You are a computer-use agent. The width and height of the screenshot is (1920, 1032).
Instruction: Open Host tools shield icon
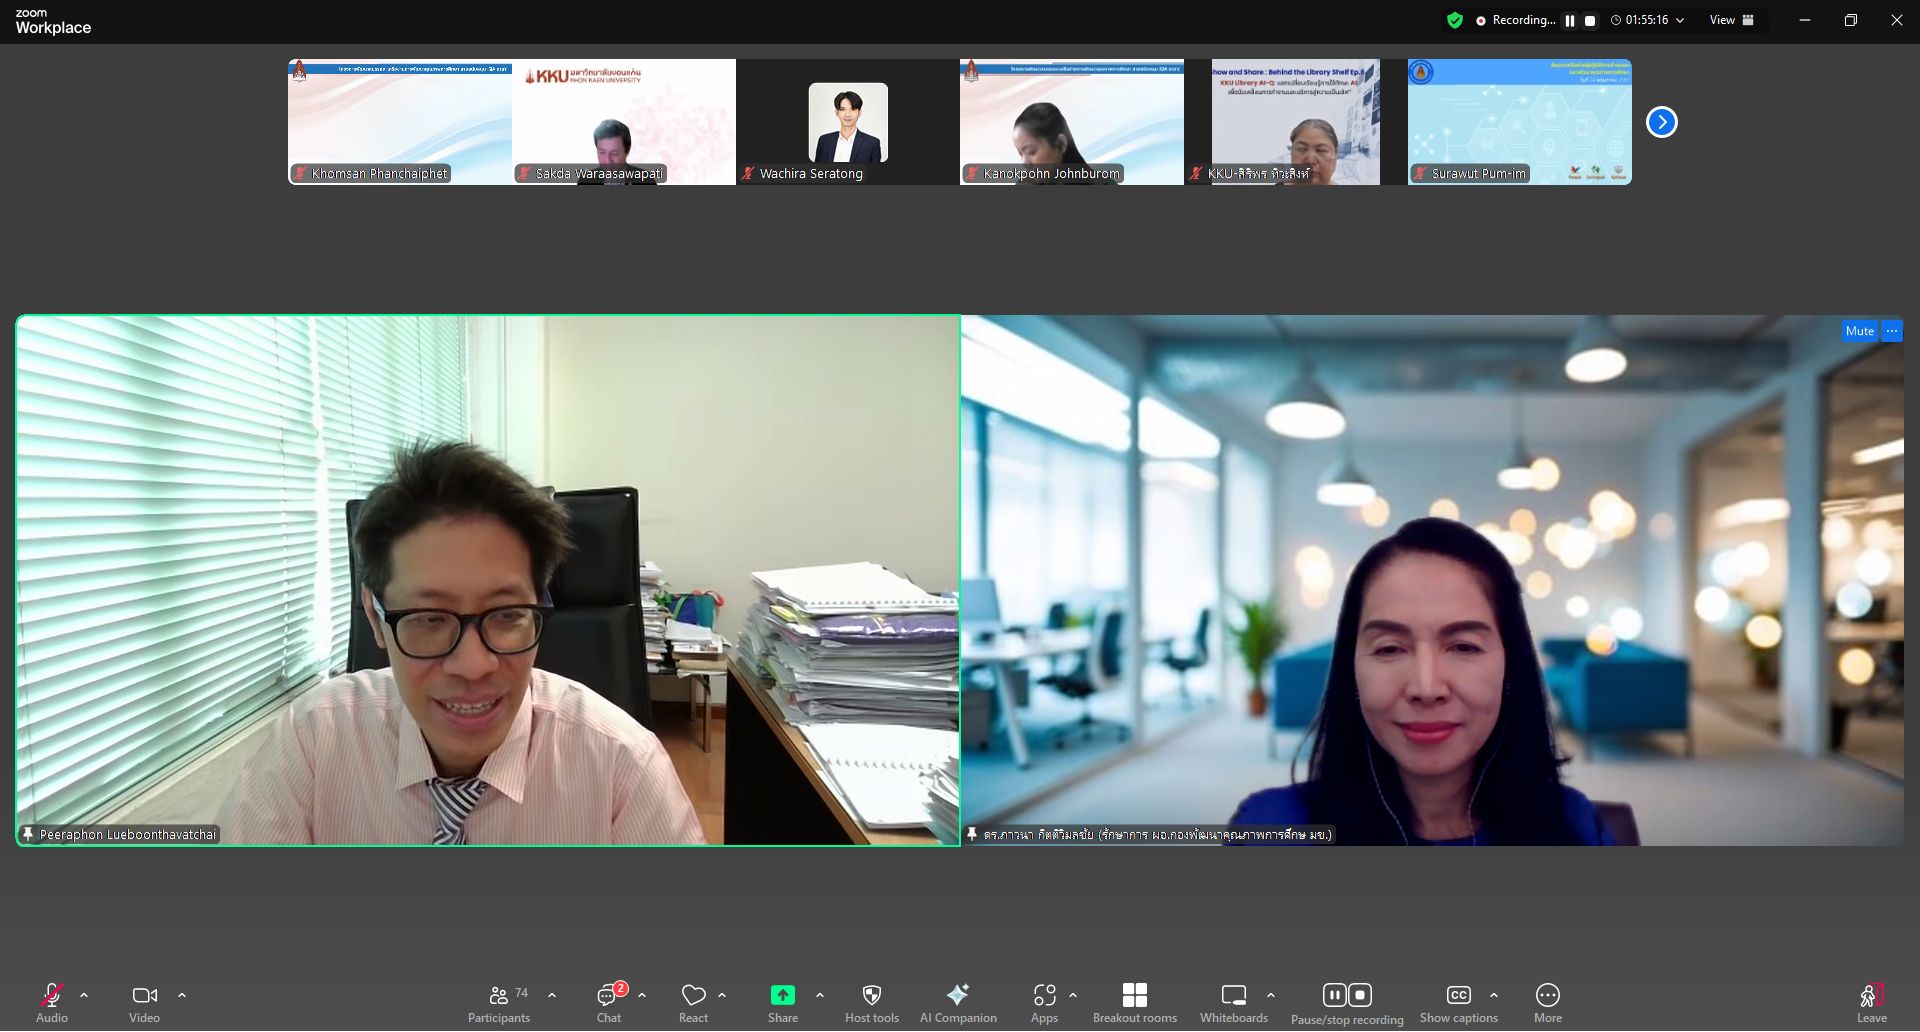pos(871,1003)
